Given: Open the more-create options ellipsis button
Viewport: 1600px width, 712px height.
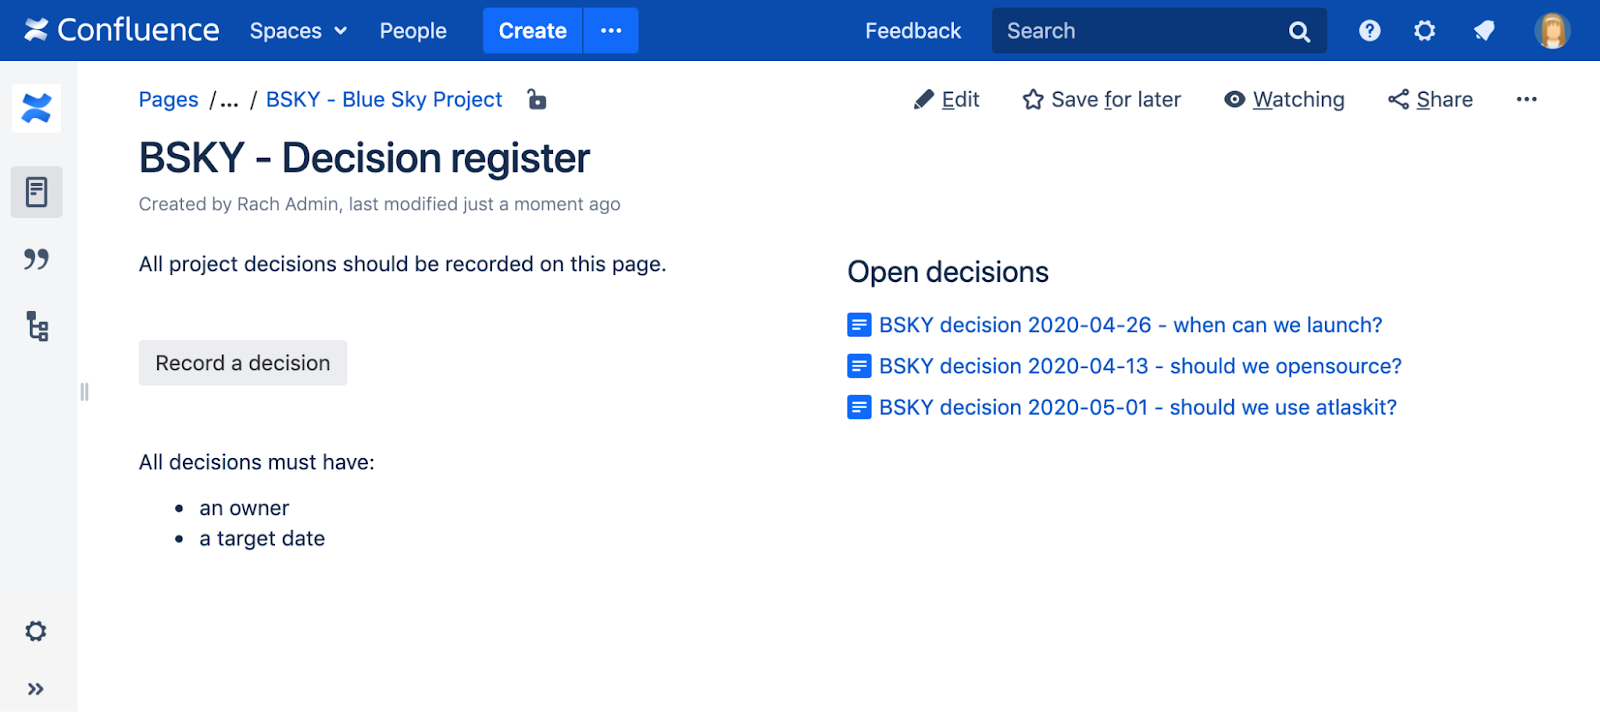Looking at the screenshot, I should [x=611, y=31].
